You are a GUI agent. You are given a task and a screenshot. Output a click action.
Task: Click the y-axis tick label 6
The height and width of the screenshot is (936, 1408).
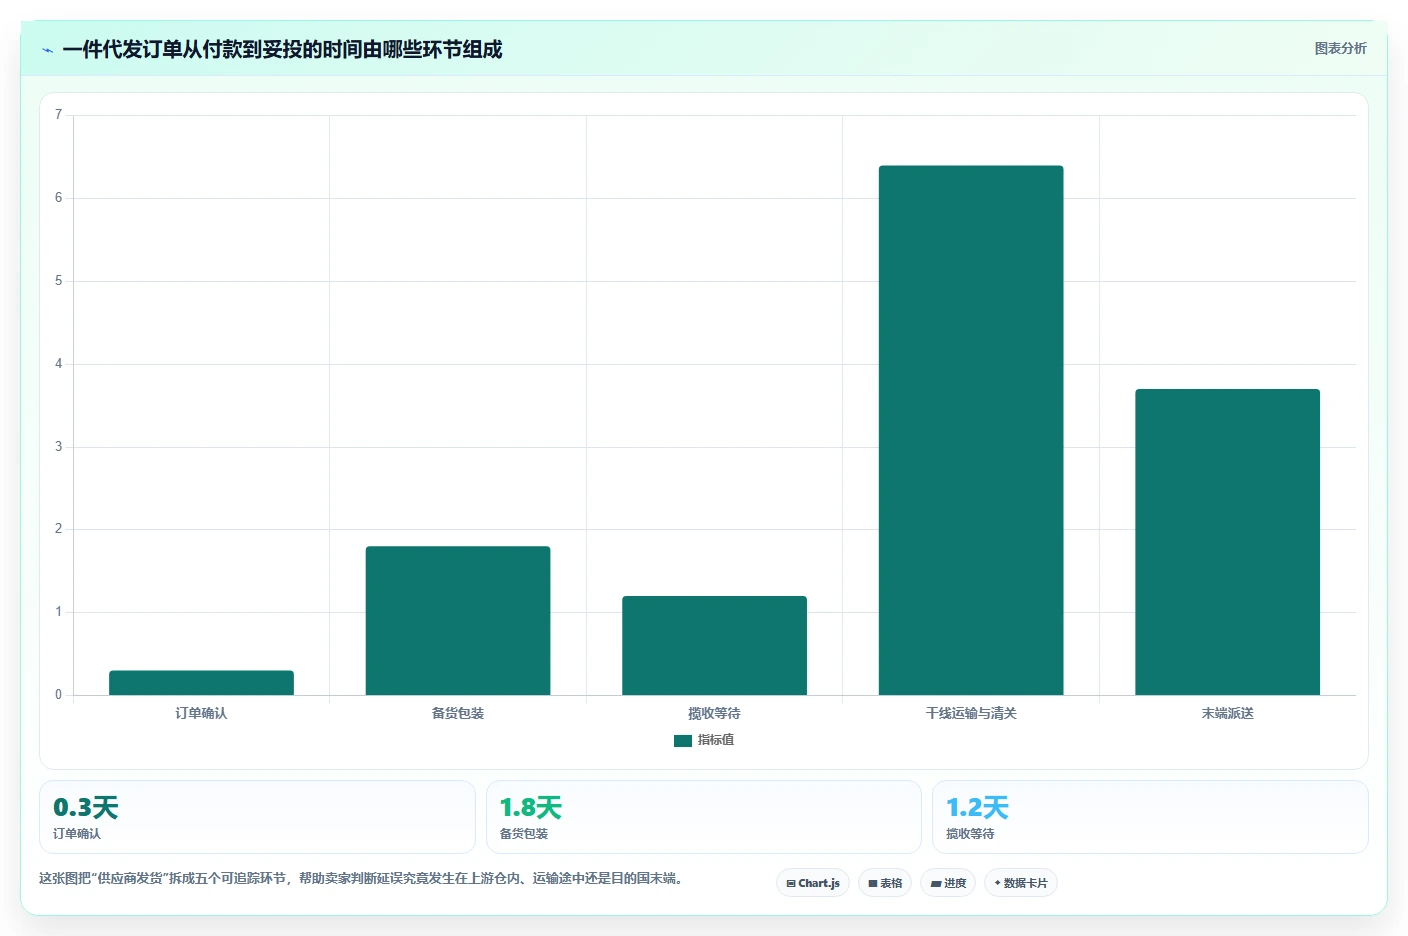[58, 198]
